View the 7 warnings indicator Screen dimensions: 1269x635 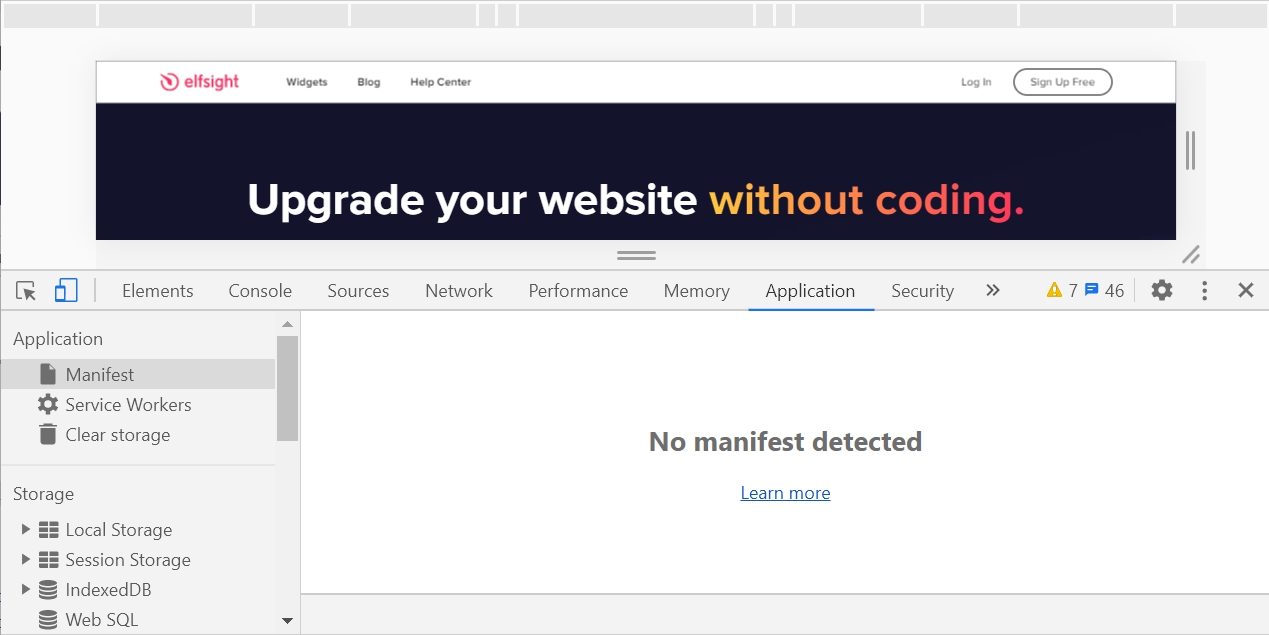tap(1060, 290)
